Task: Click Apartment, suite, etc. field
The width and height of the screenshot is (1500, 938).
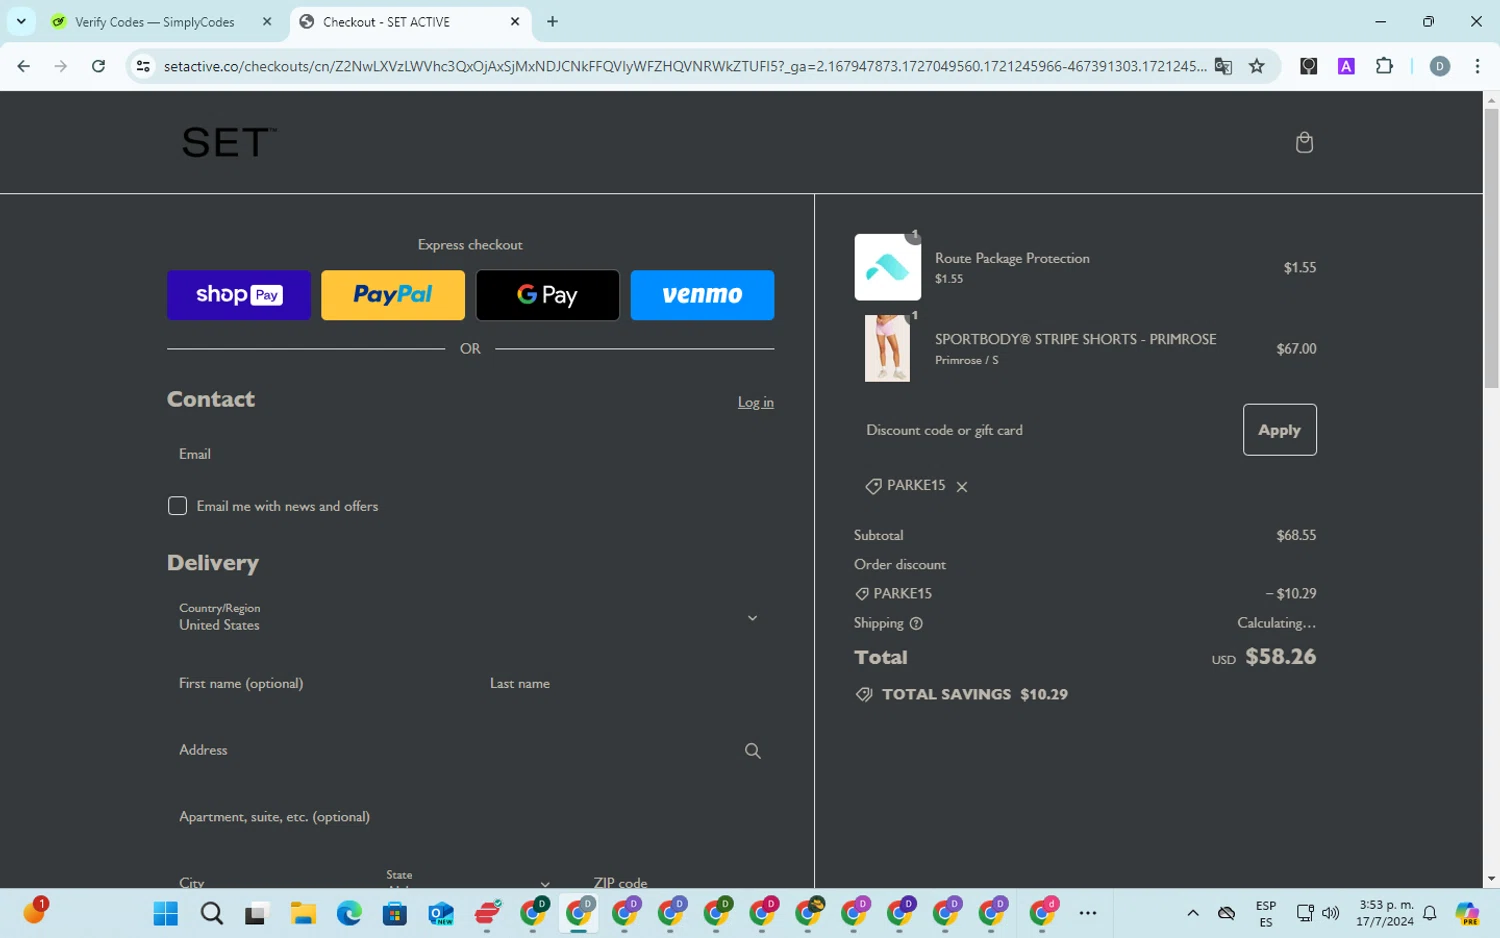Action: 470,817
